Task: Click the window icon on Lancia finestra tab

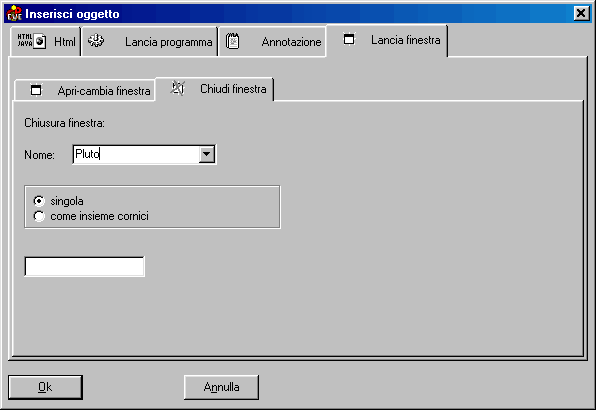Action: click(x=349, y=39)
